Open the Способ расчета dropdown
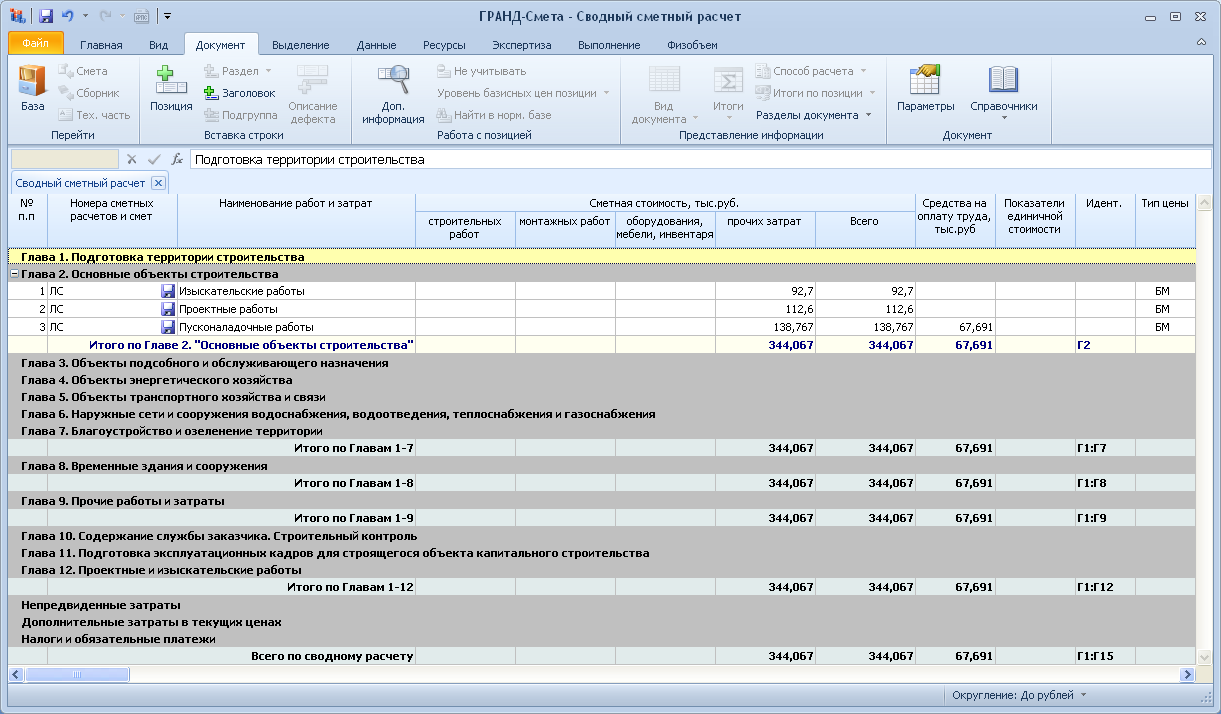 coord(810,71)
